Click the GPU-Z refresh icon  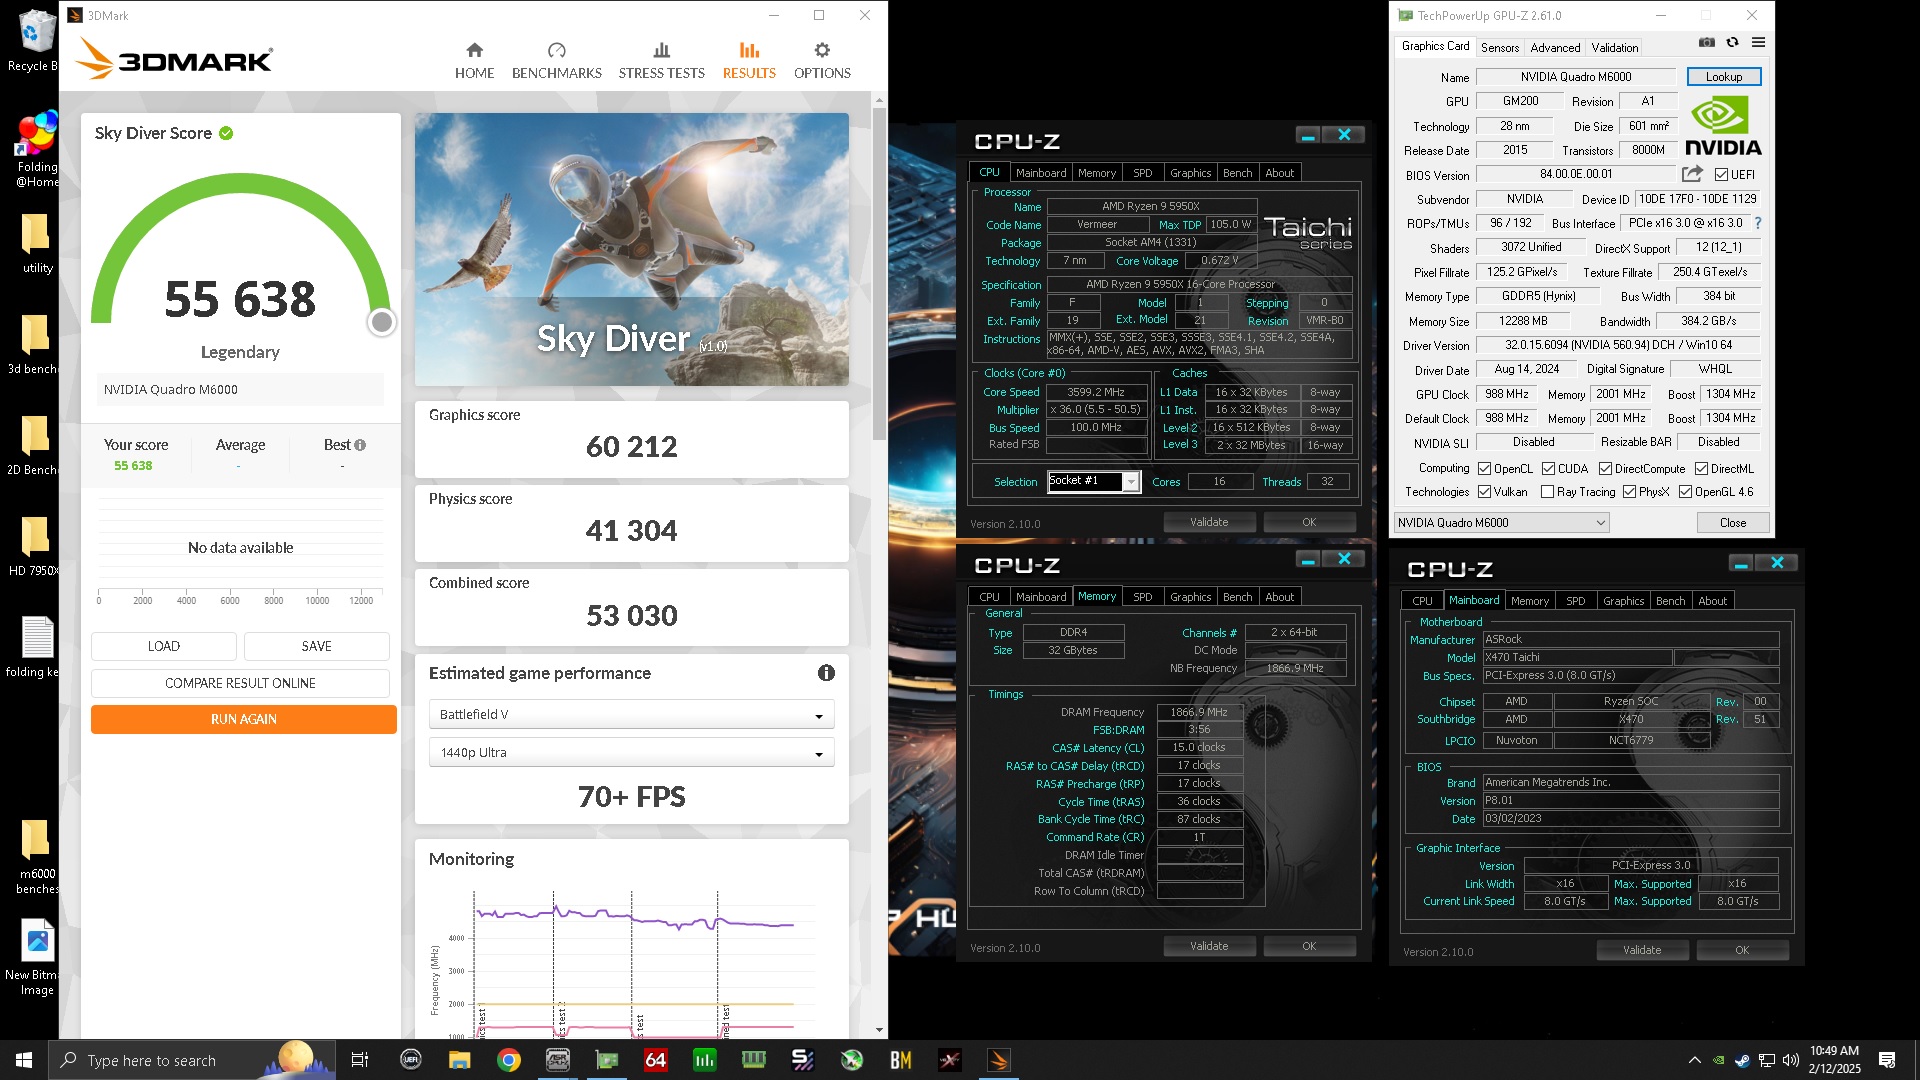1732,42
